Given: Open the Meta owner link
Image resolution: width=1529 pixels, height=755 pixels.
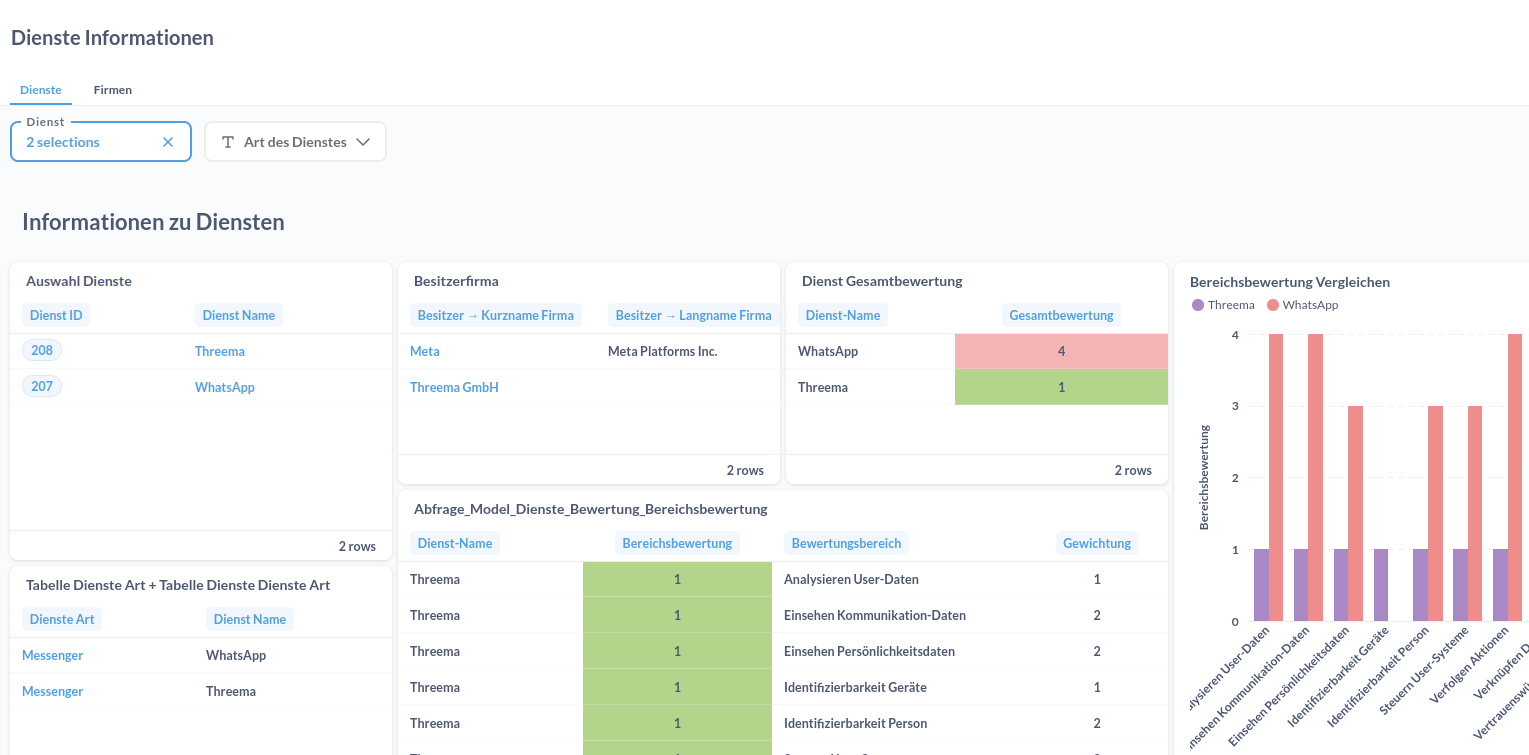Looking at the screenshot, I should pyautogui.click(x=424, y=351).
